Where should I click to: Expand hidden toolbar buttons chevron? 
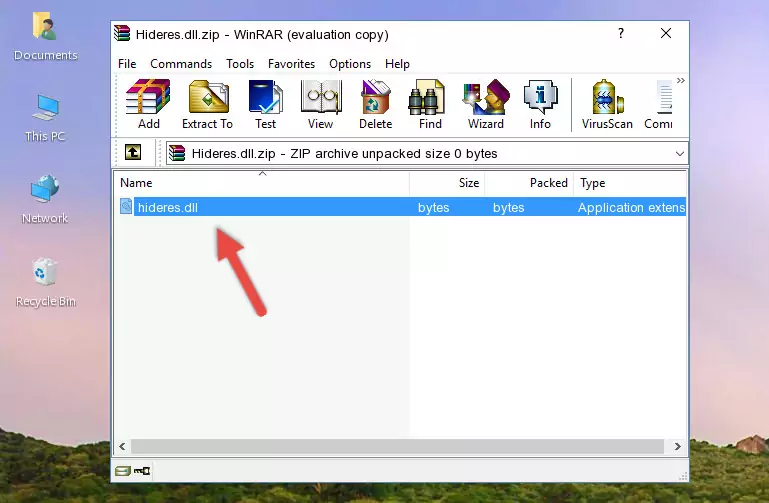(x=681, y=80)
